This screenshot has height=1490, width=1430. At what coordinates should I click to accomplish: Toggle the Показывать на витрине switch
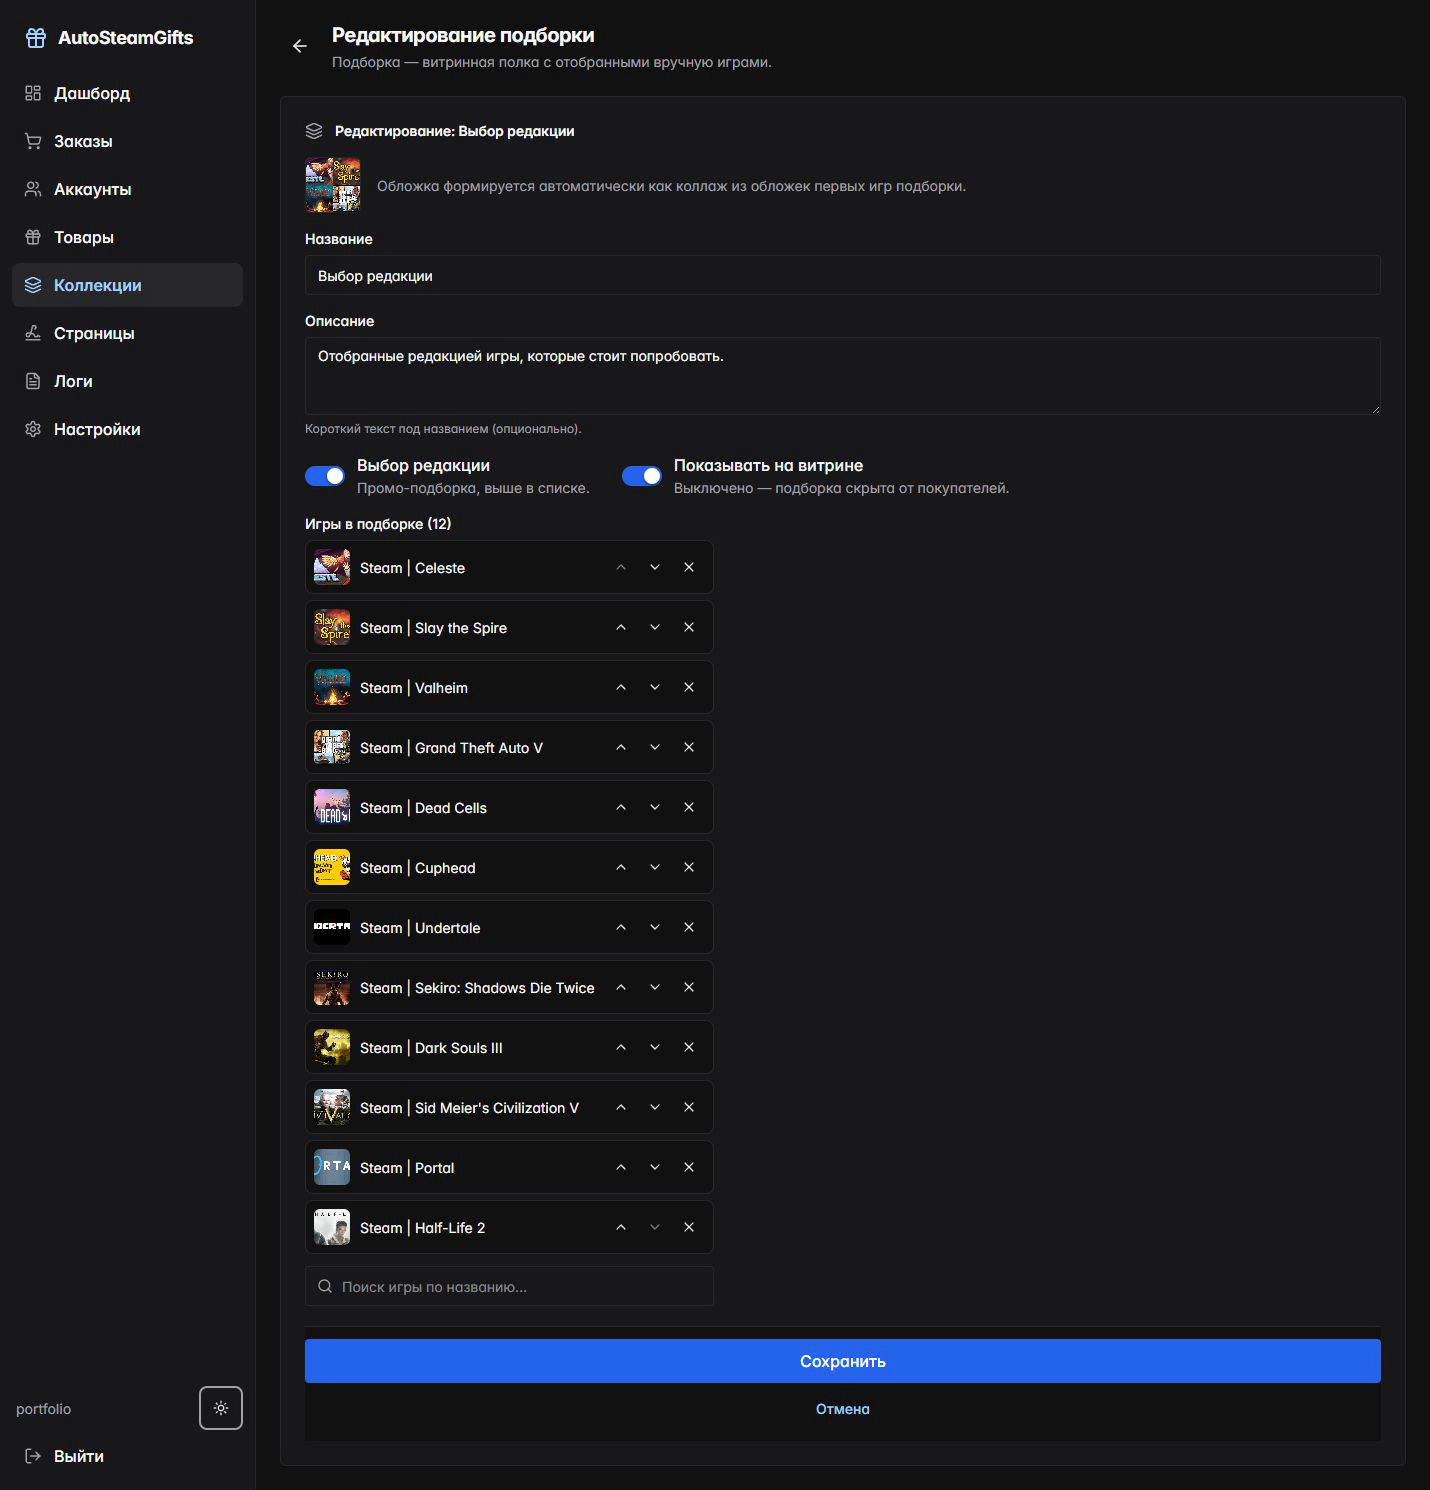pyautogui.click(x=642, y=476)
